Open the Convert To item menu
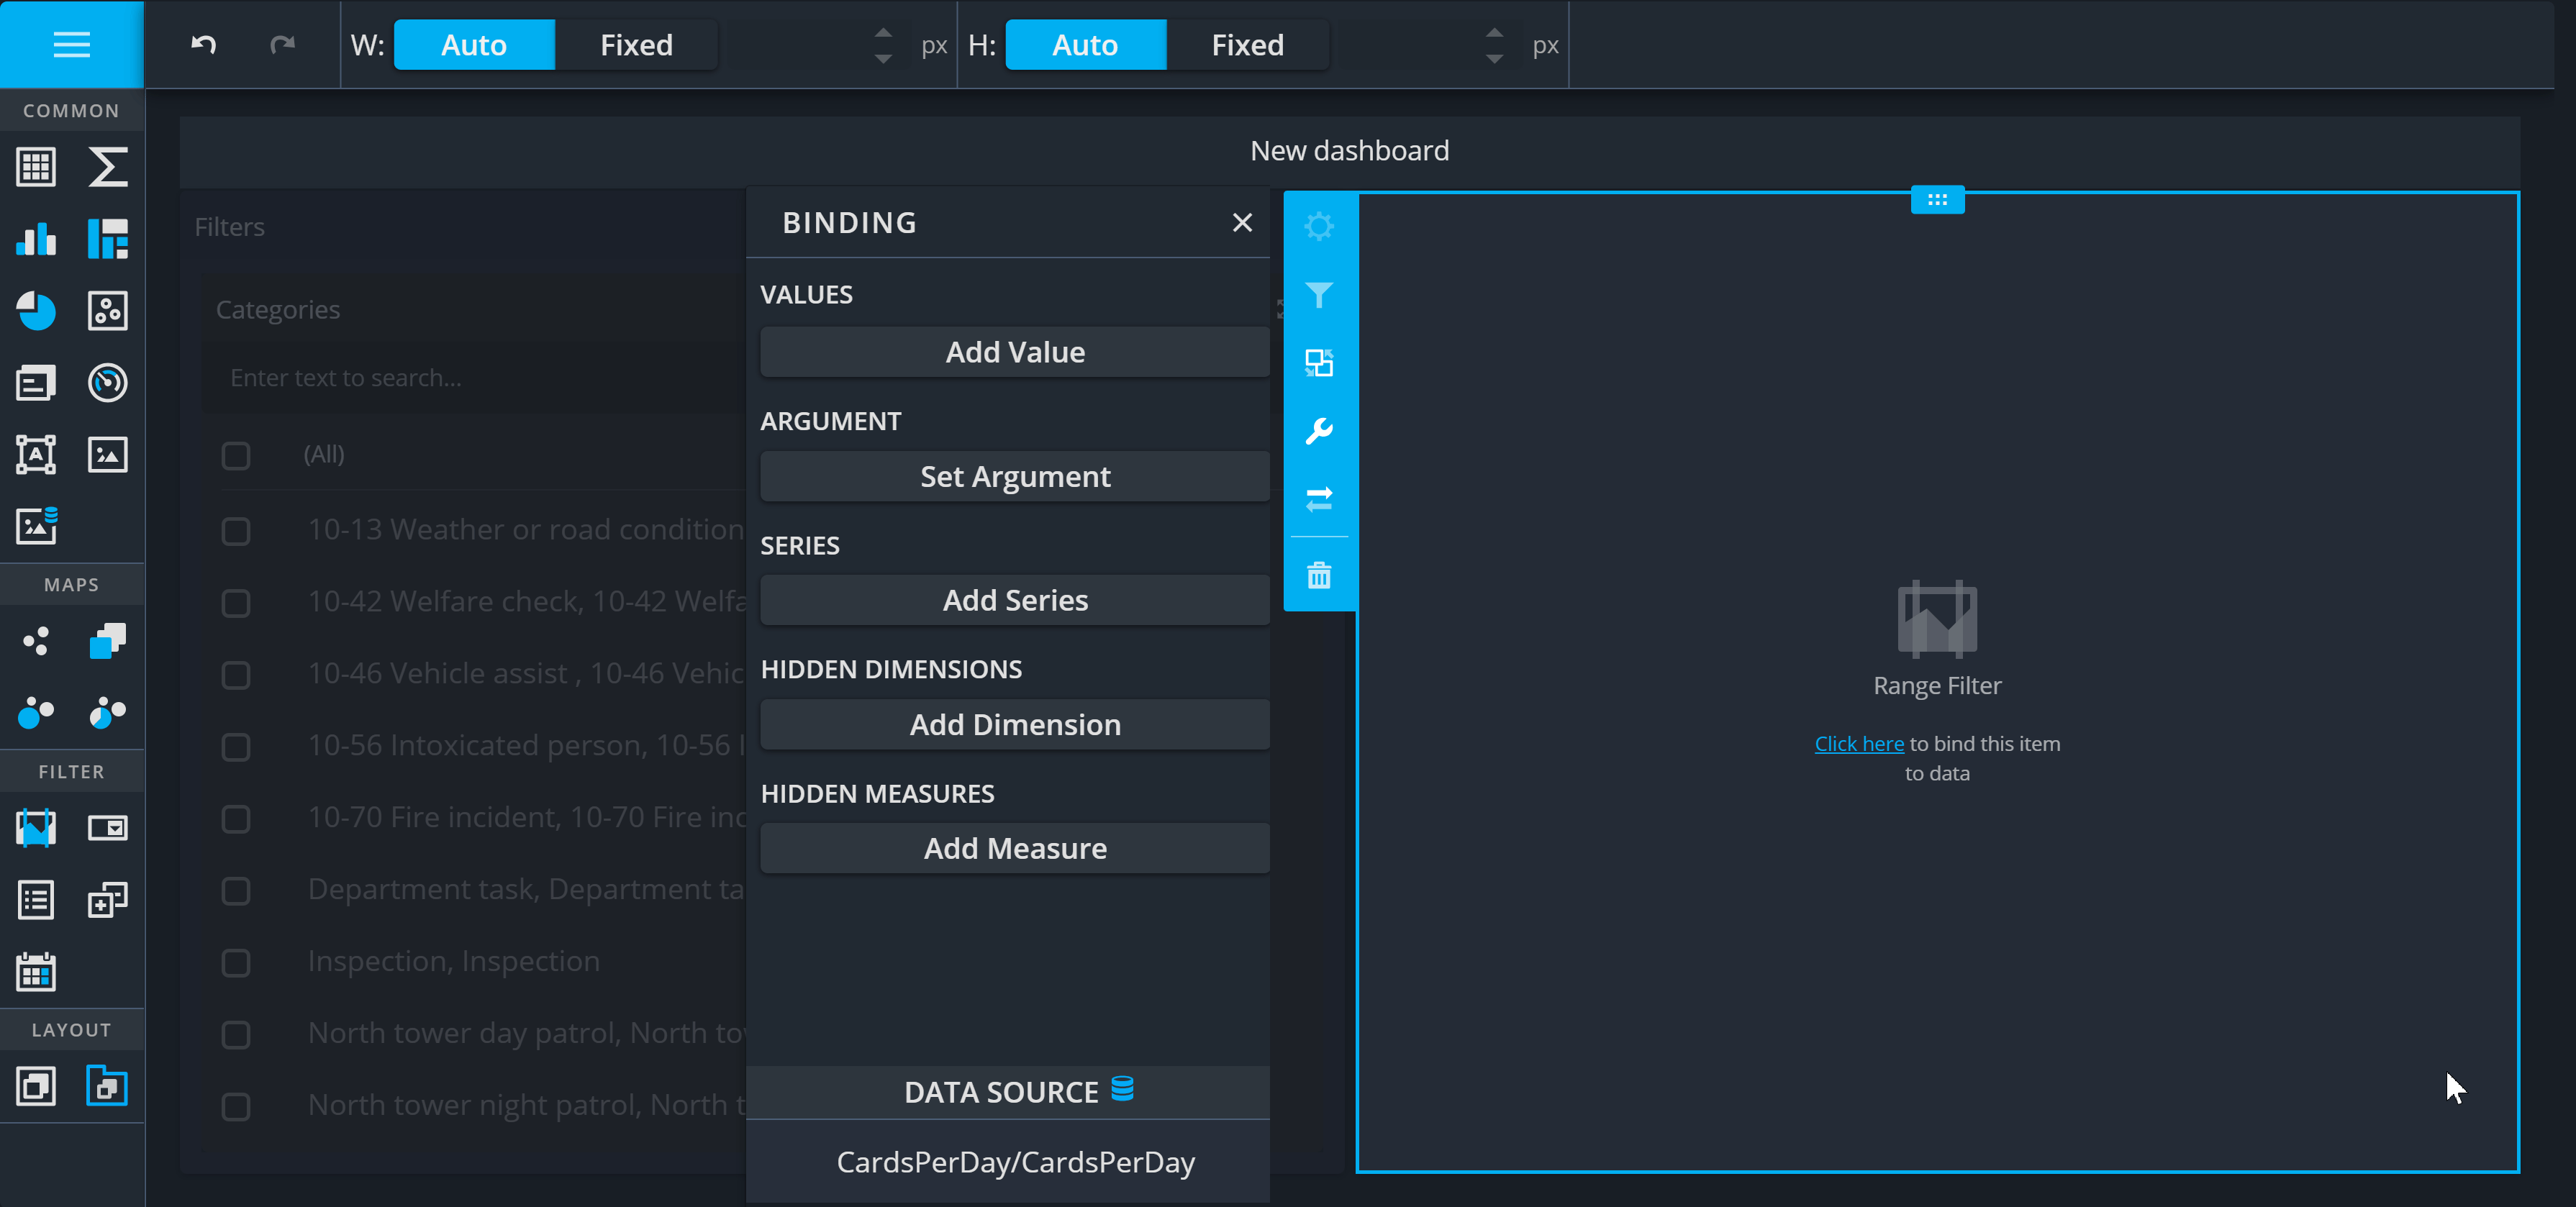 coord(1319,363)
